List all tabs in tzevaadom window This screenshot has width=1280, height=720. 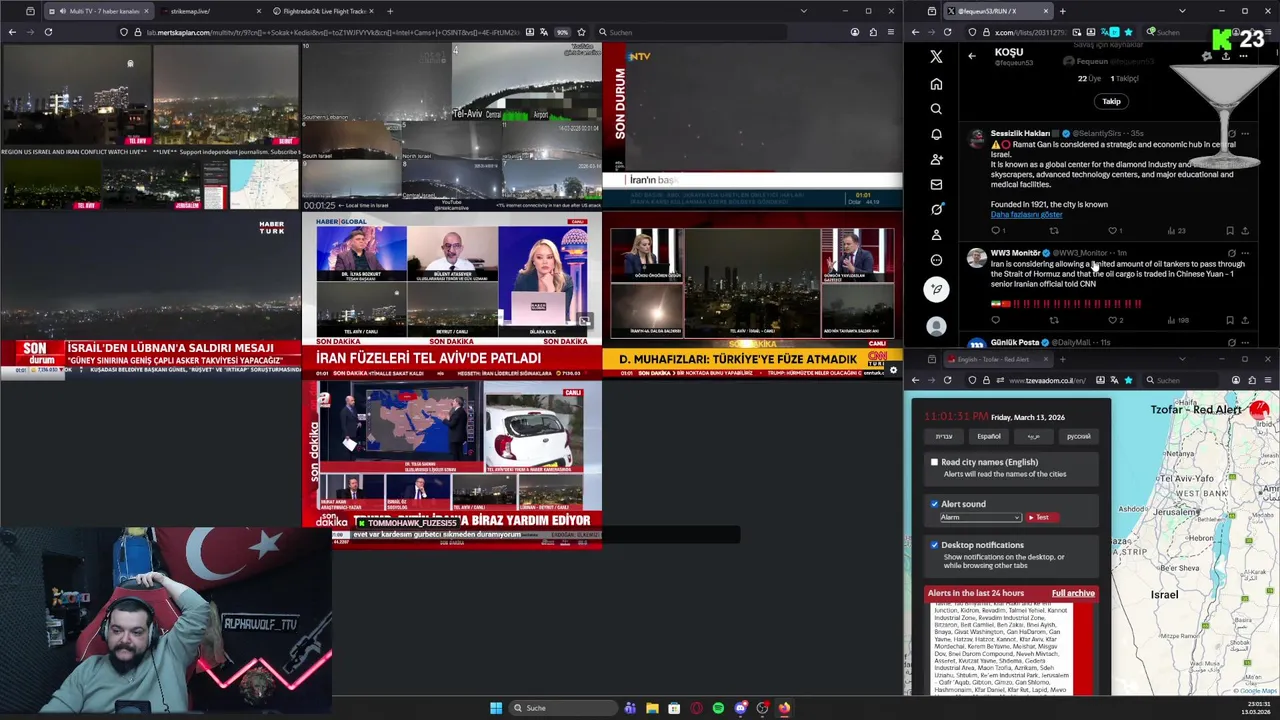[x=1182, y=359]
